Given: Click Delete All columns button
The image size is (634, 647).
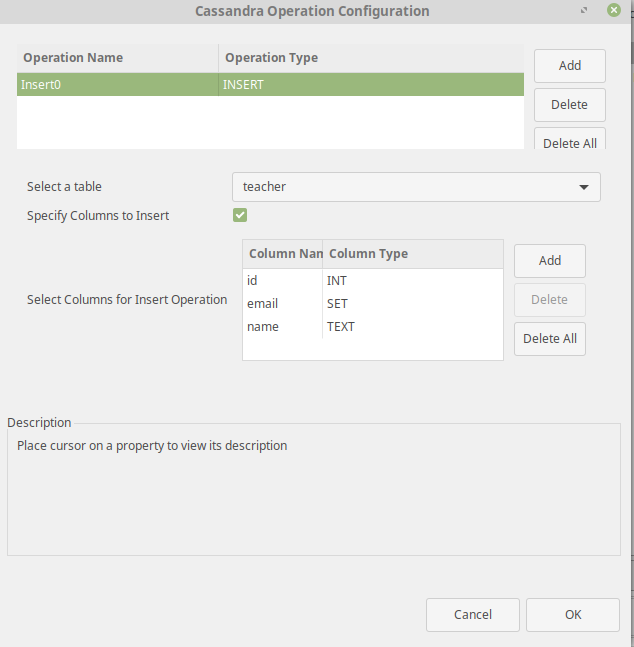Looking at the screenshot, I should [549, 339].
